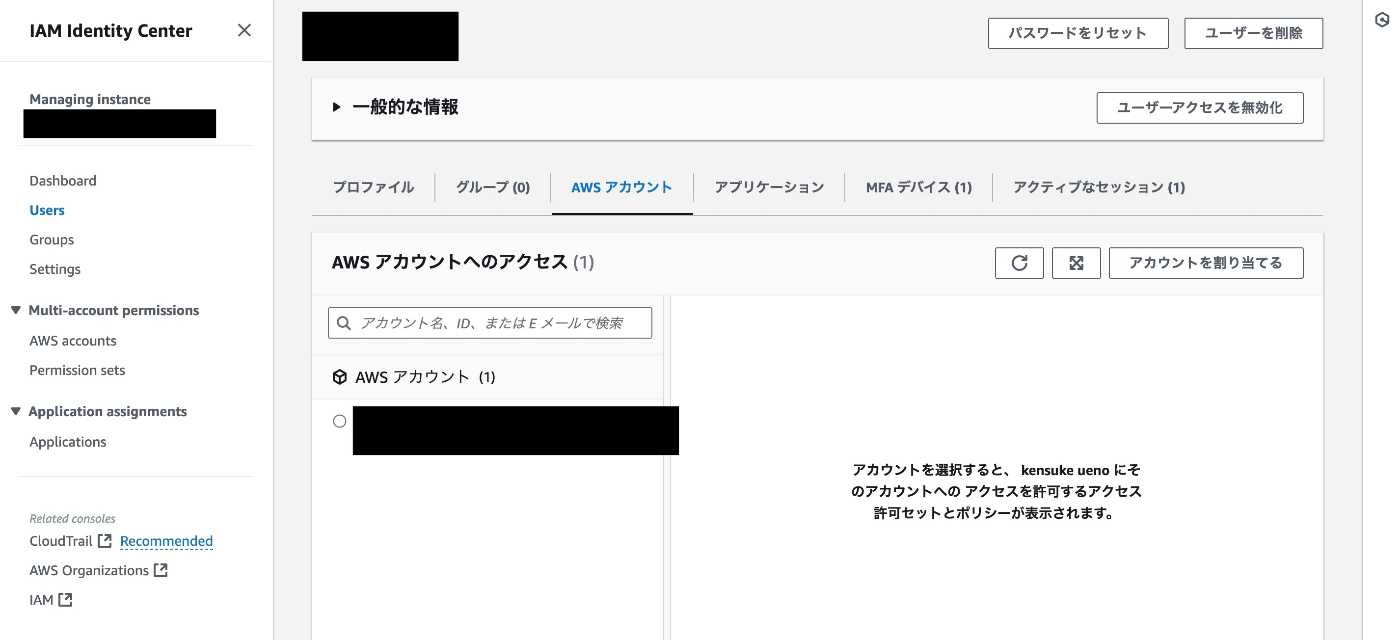Open AWS accounts in the sidebar

[x=73, y=341]
